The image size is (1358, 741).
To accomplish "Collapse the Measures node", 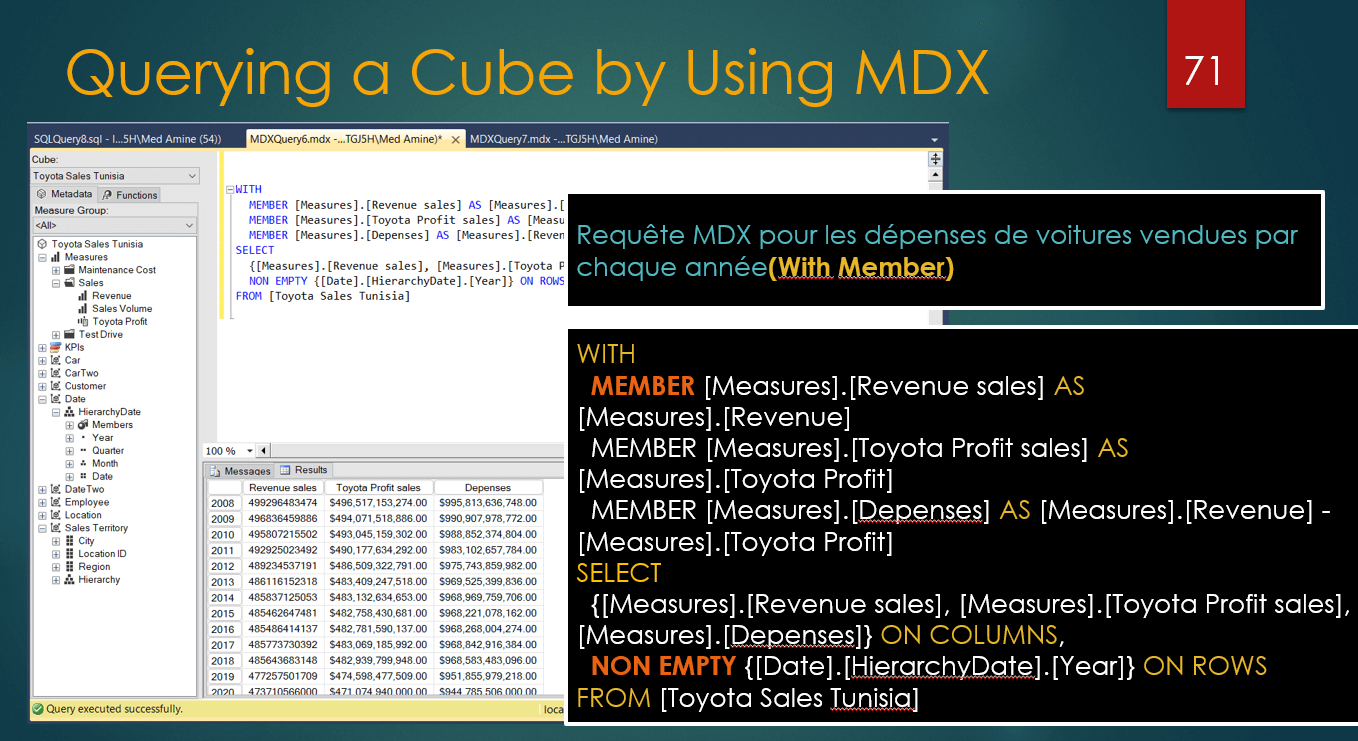I will pos(42,257).
